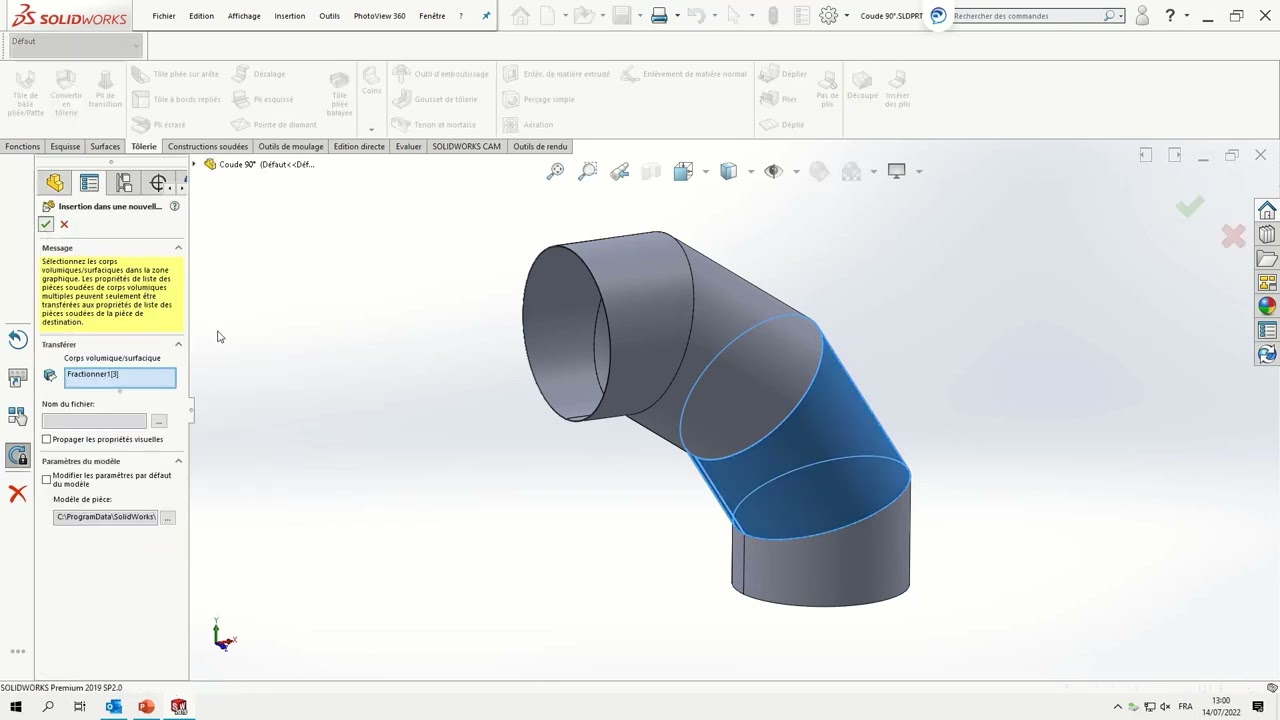Open SOLIDWORKS Resources home tab in task pane
The width and height of the screenshot is (1280, 720).
[1267, 210]
